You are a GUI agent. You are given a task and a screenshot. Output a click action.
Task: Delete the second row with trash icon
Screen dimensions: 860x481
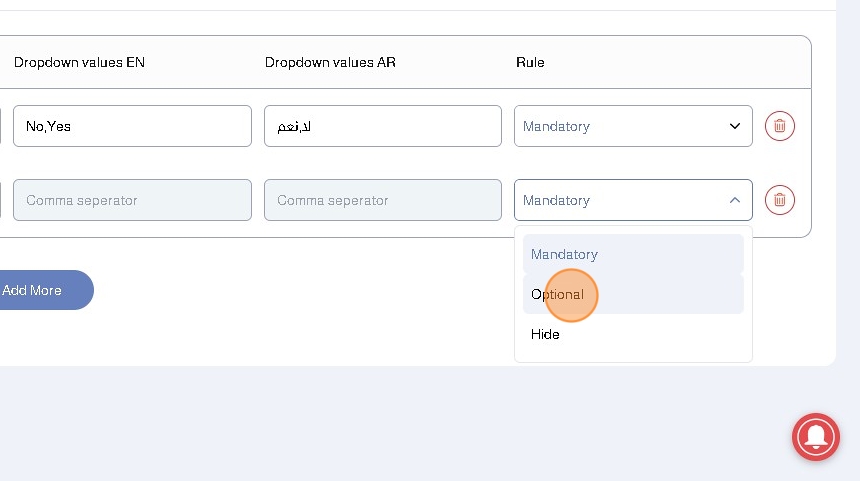tap(780, 200)
